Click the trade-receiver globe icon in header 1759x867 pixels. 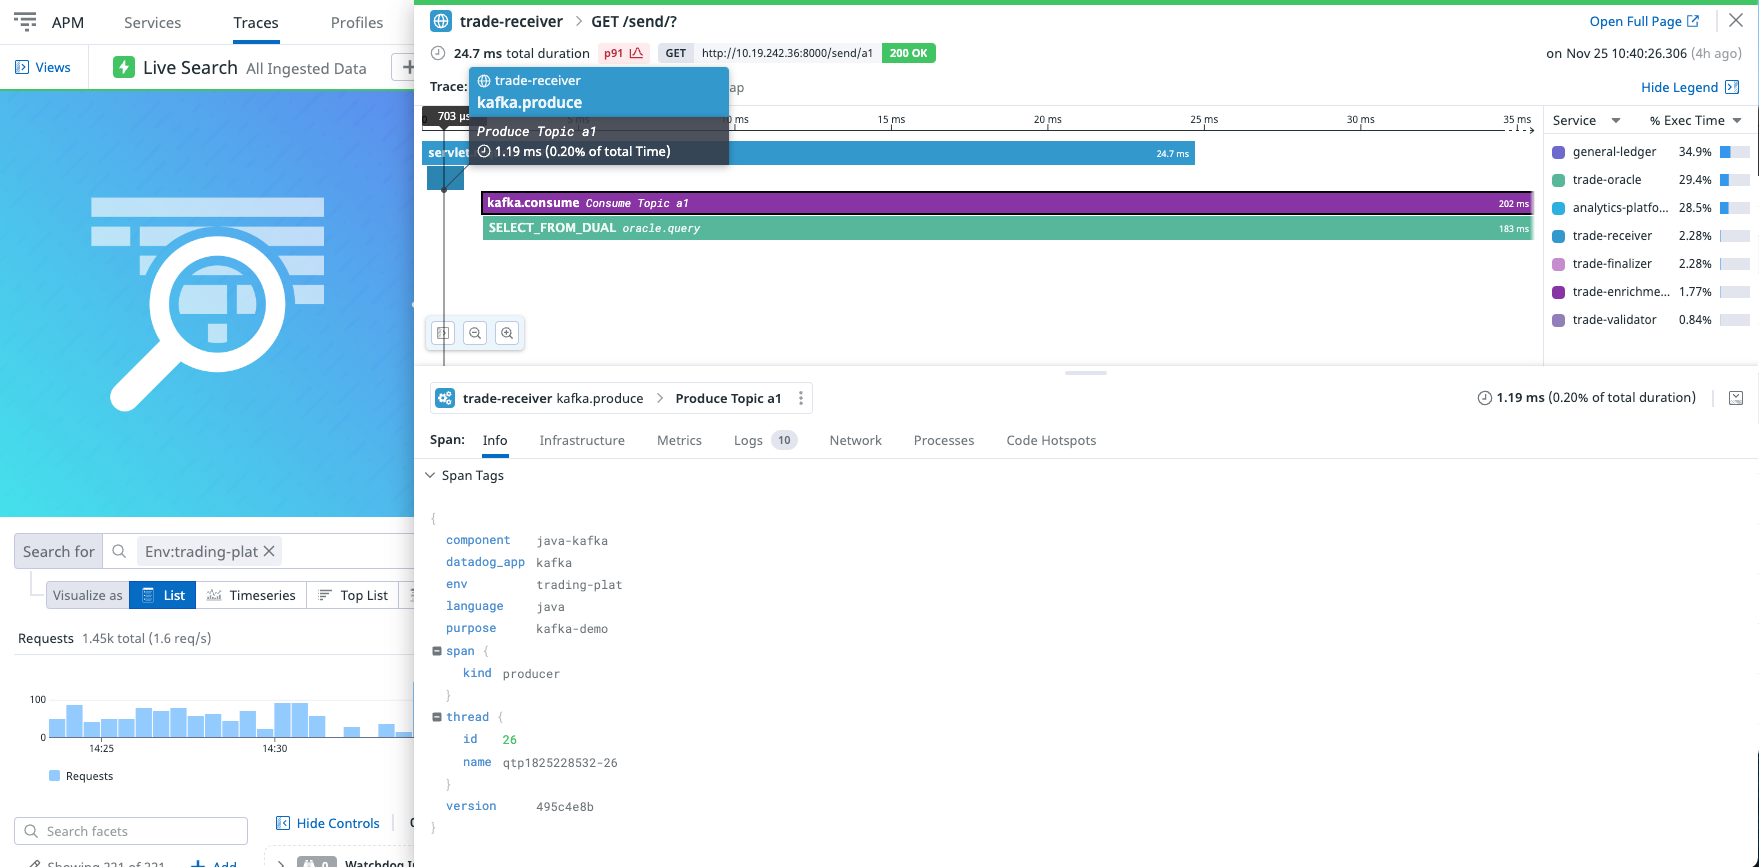click(x=440, y=21)
